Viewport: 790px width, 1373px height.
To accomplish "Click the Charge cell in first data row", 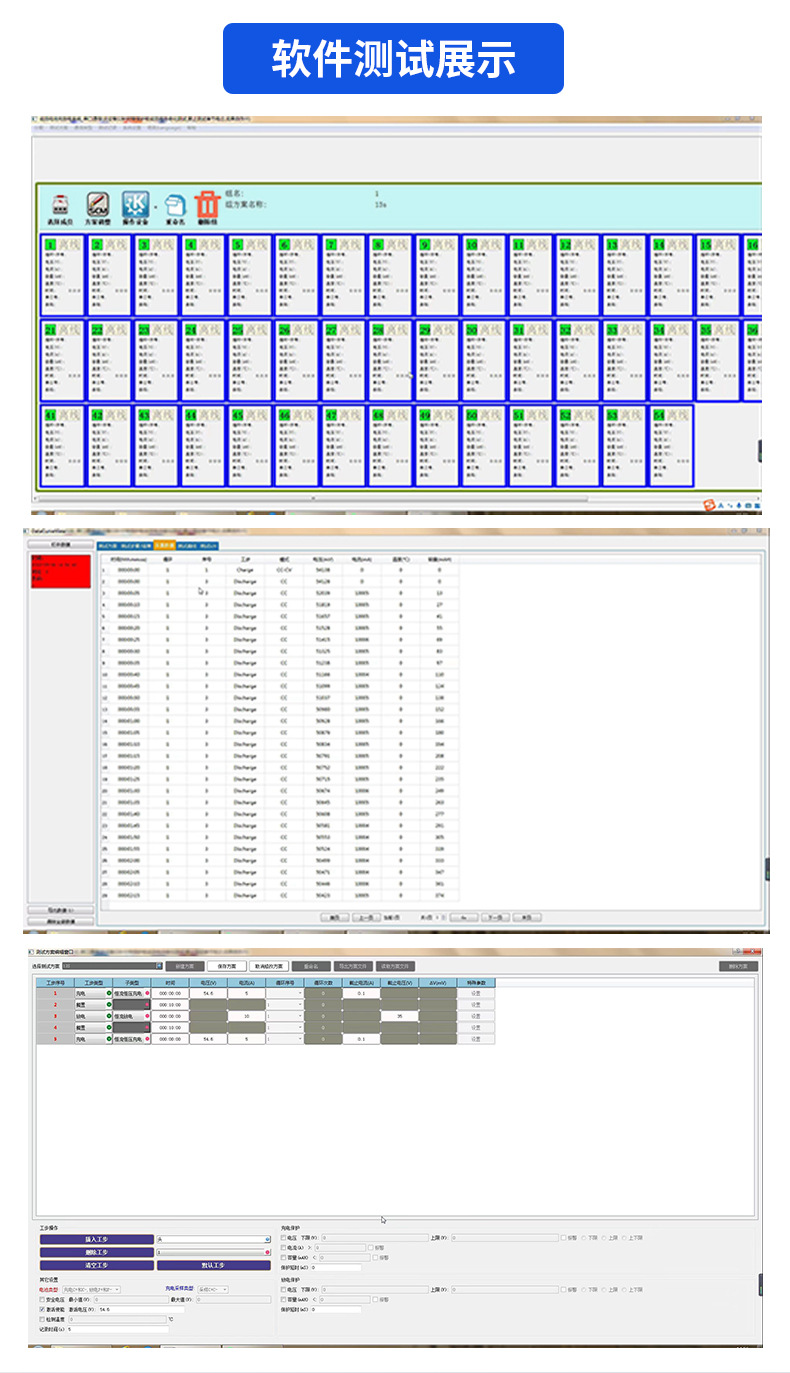I will [x=245, y=569].
